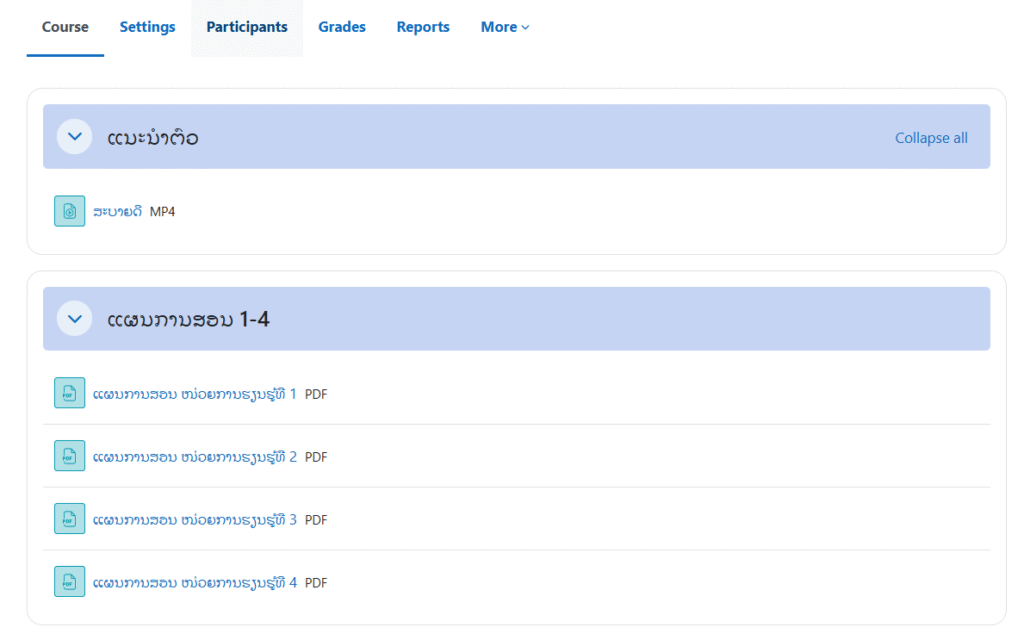Open the ສະບາຍດີ MP4 file link
This screenshot has width=1024, height=640.
click(x=117, y=211)
